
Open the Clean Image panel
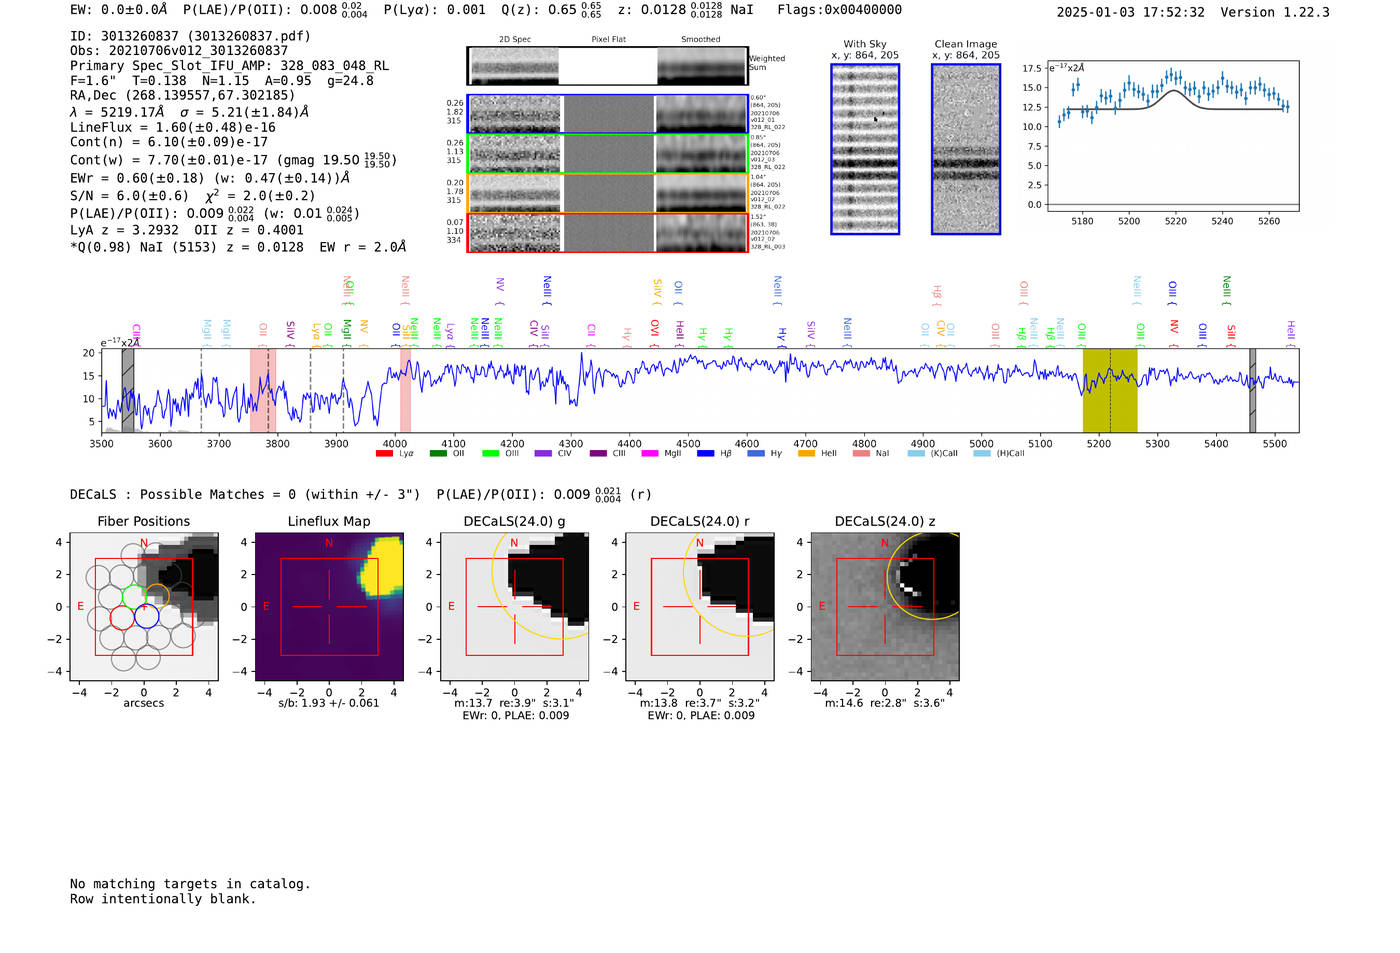coord(966,149)
